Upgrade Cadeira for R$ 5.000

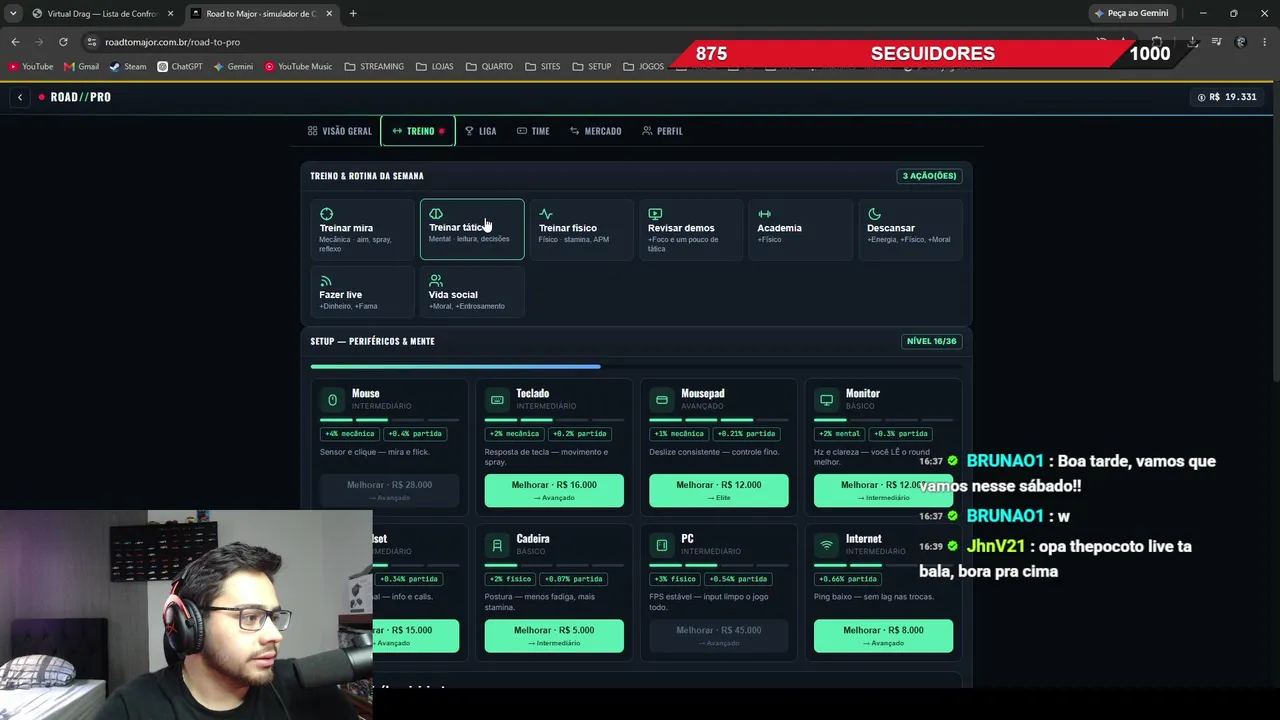pyautogui.click(x=554, y=636)
